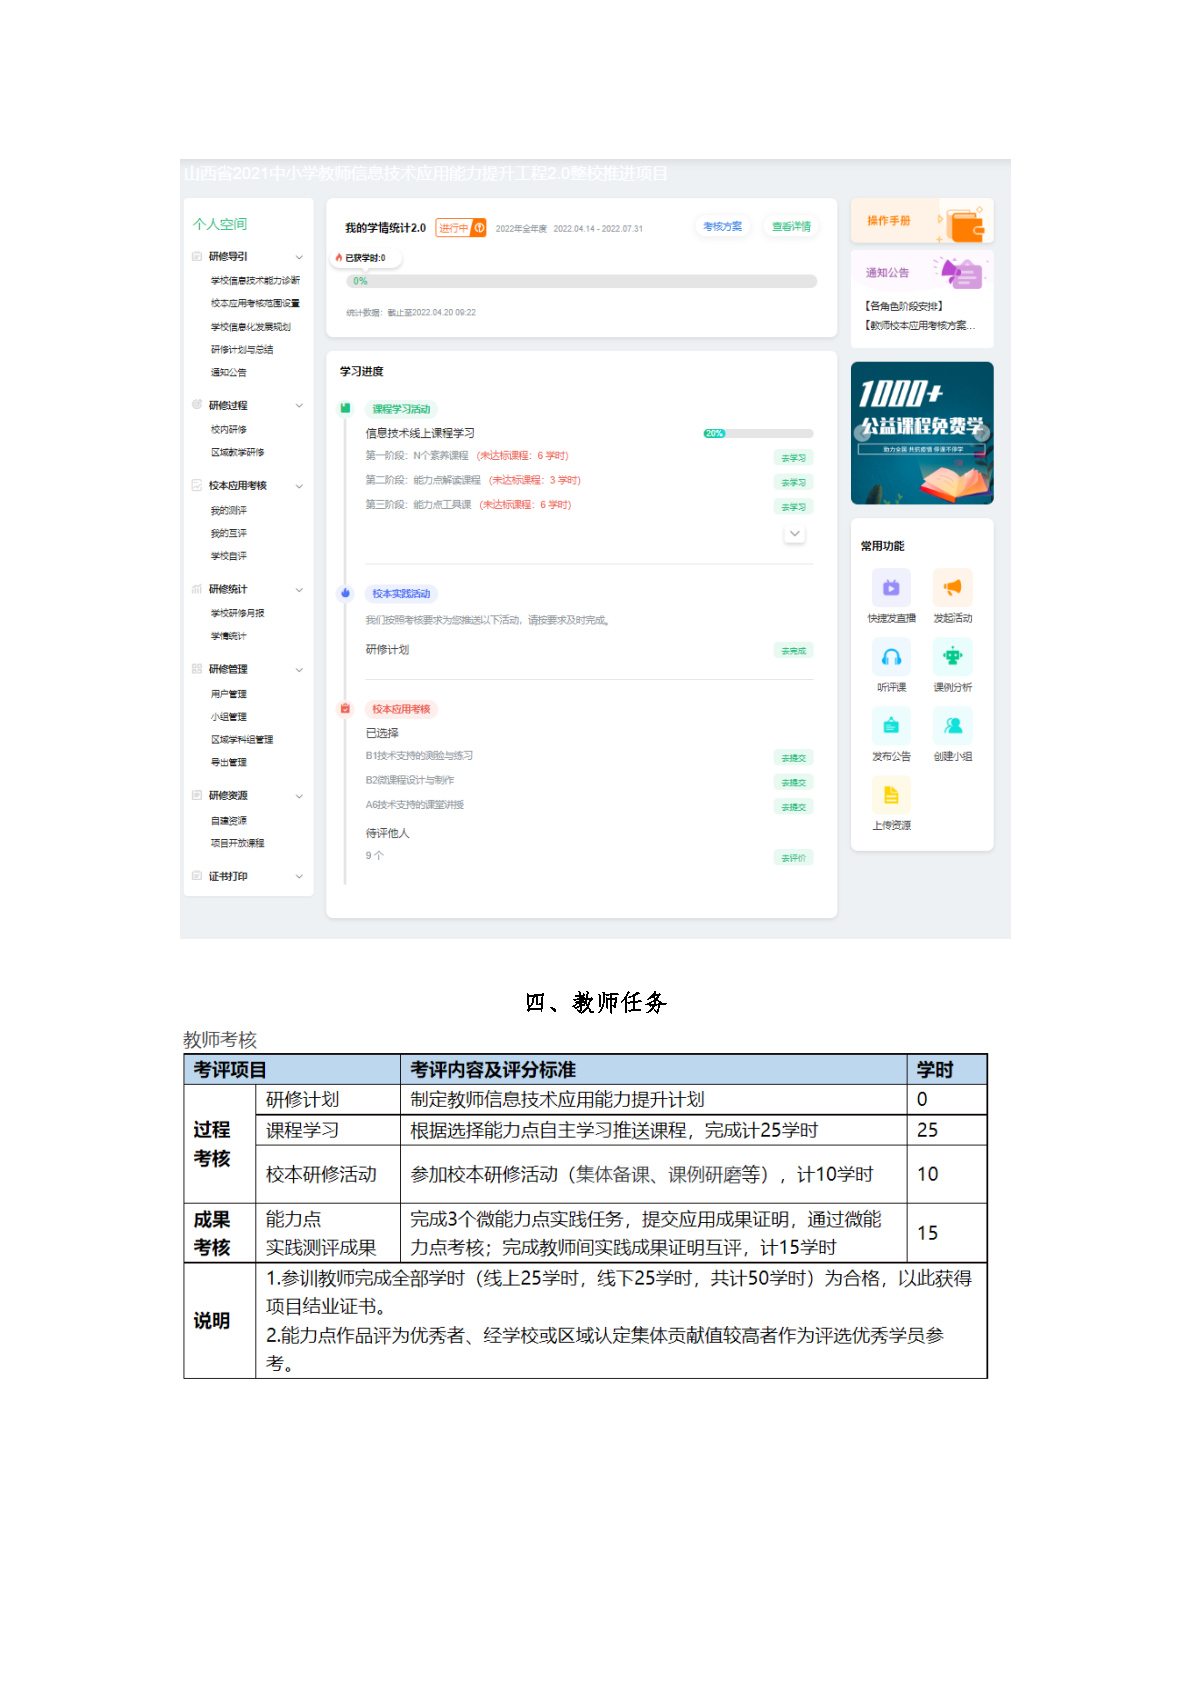Click the 发布公告 icon

coord(891,725)
